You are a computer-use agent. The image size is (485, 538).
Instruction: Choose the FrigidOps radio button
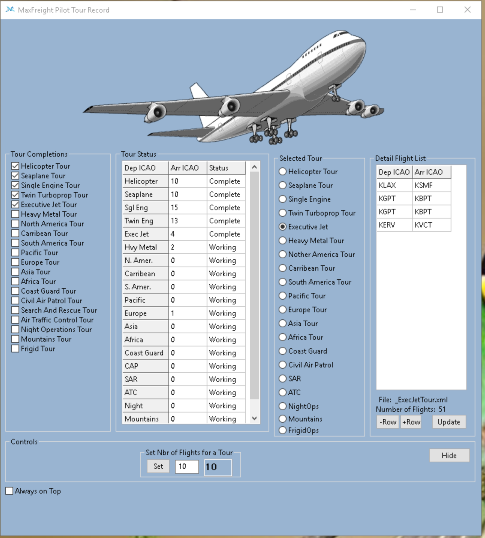282,430
